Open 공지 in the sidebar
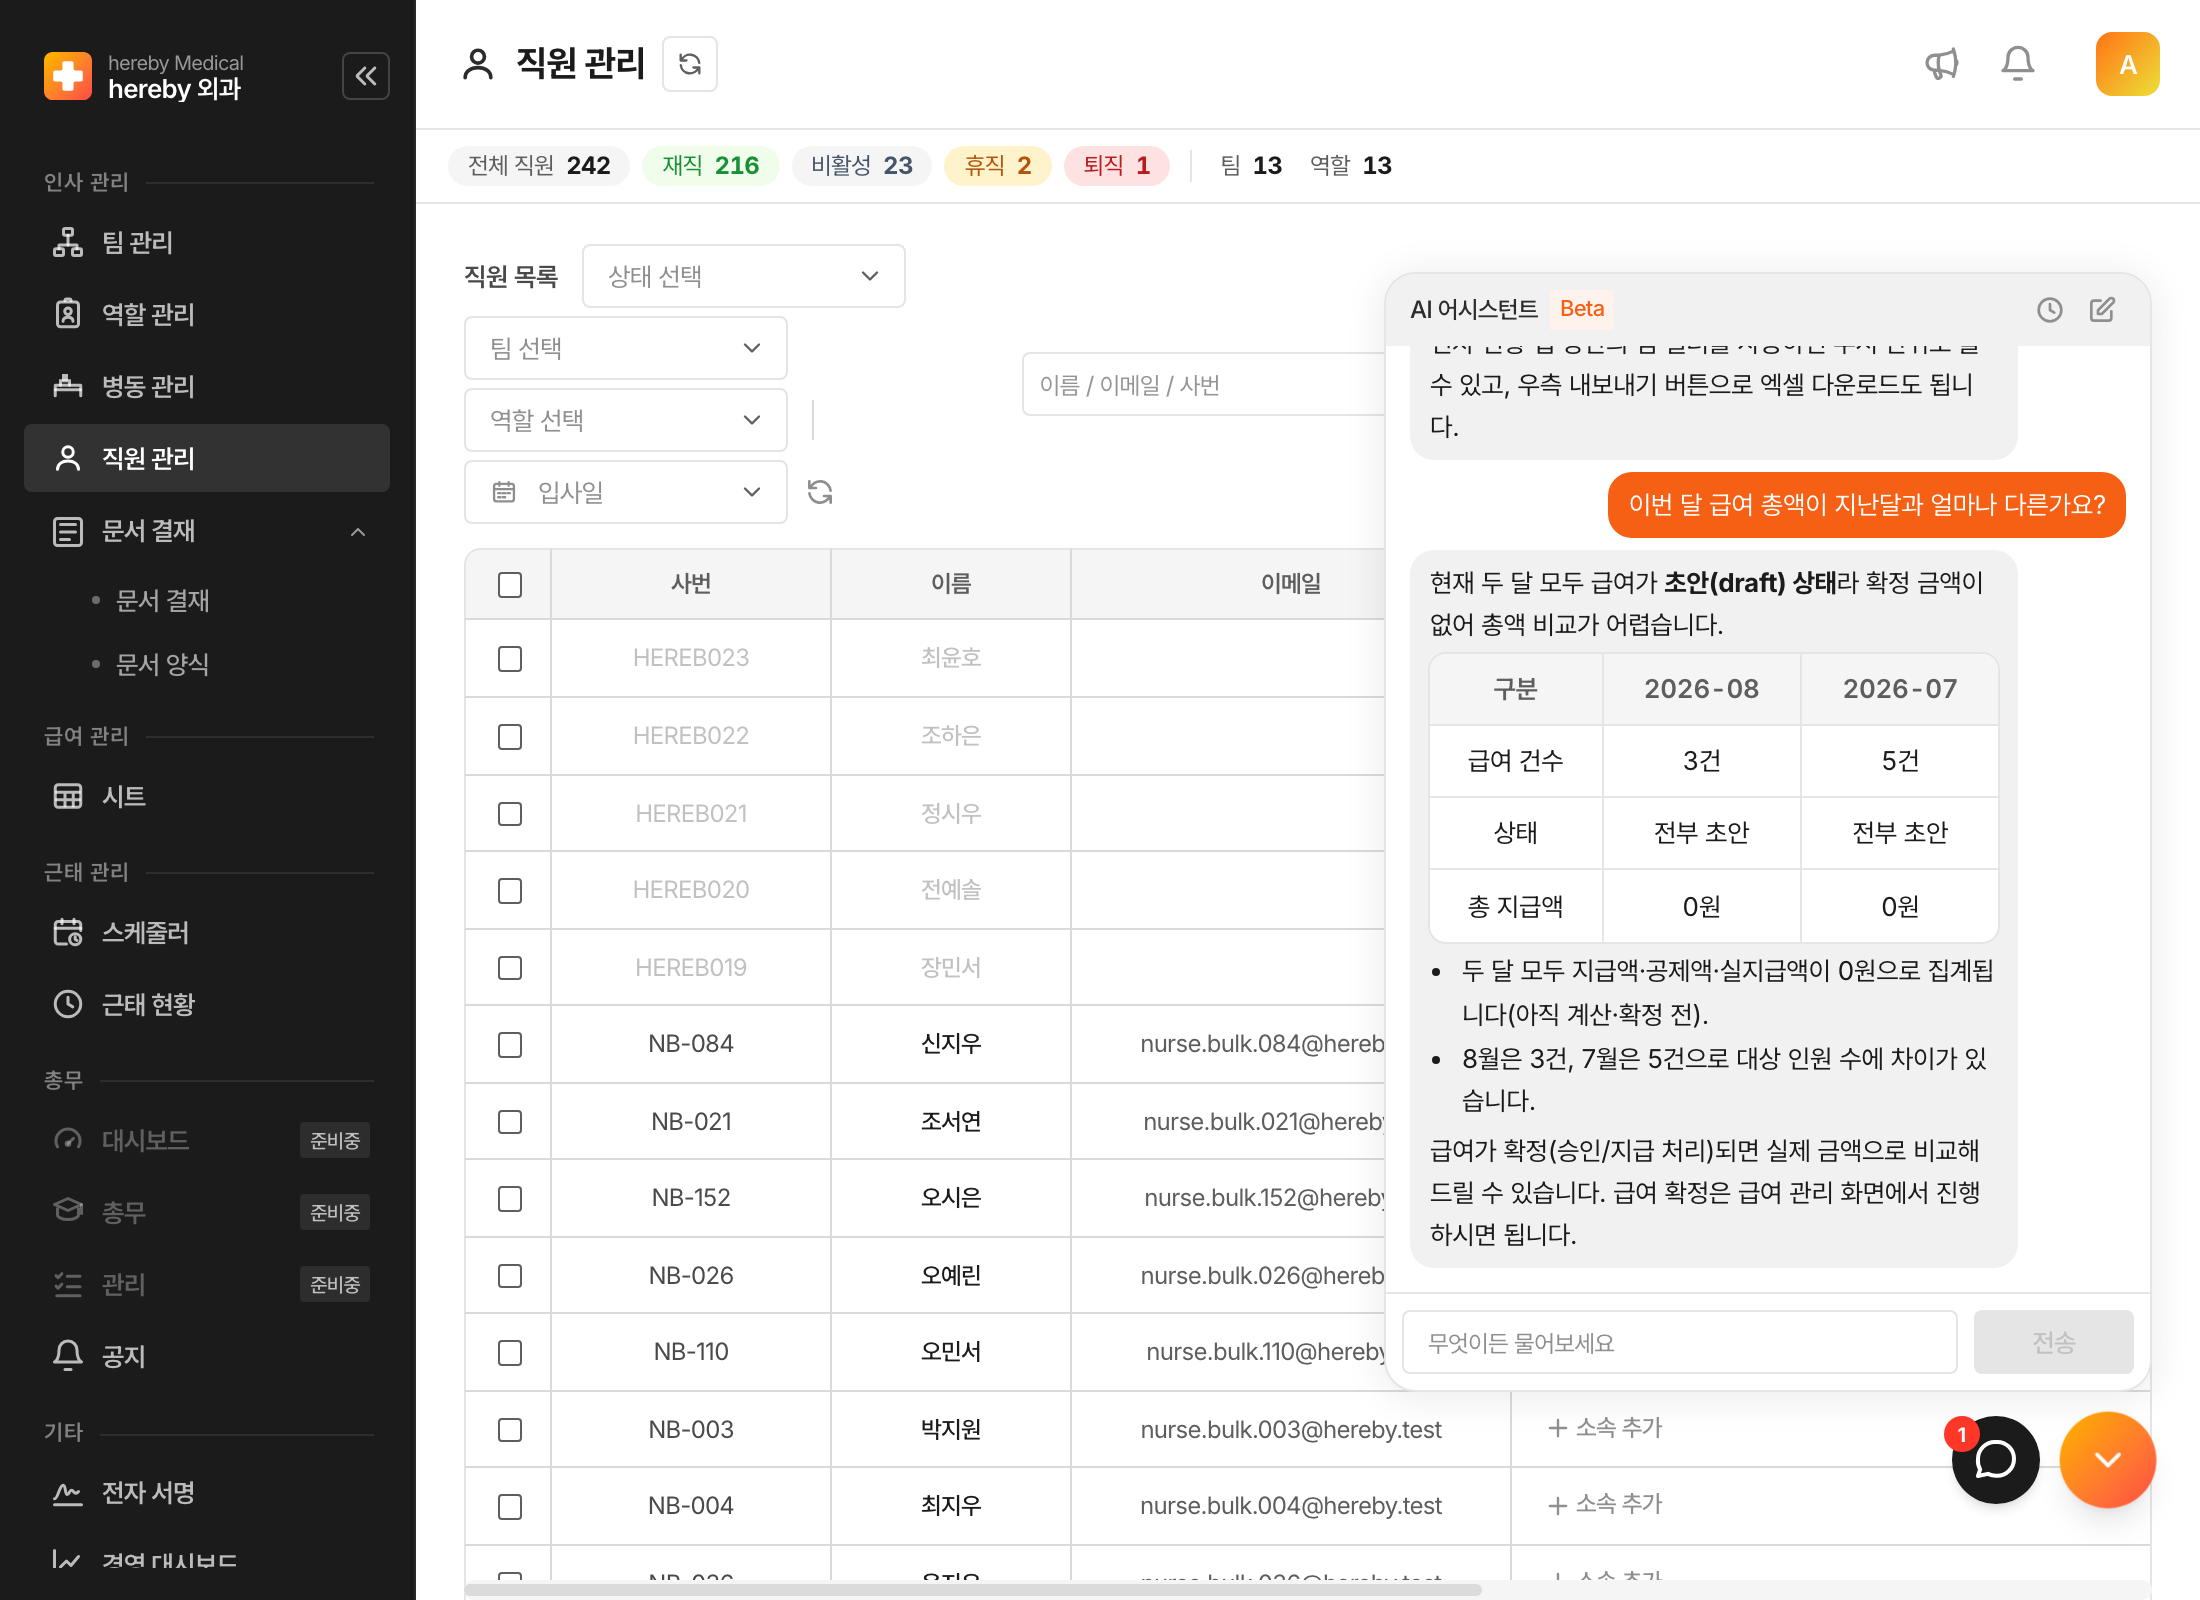Screen dimensions: 2200x1600 [207, 1356]
